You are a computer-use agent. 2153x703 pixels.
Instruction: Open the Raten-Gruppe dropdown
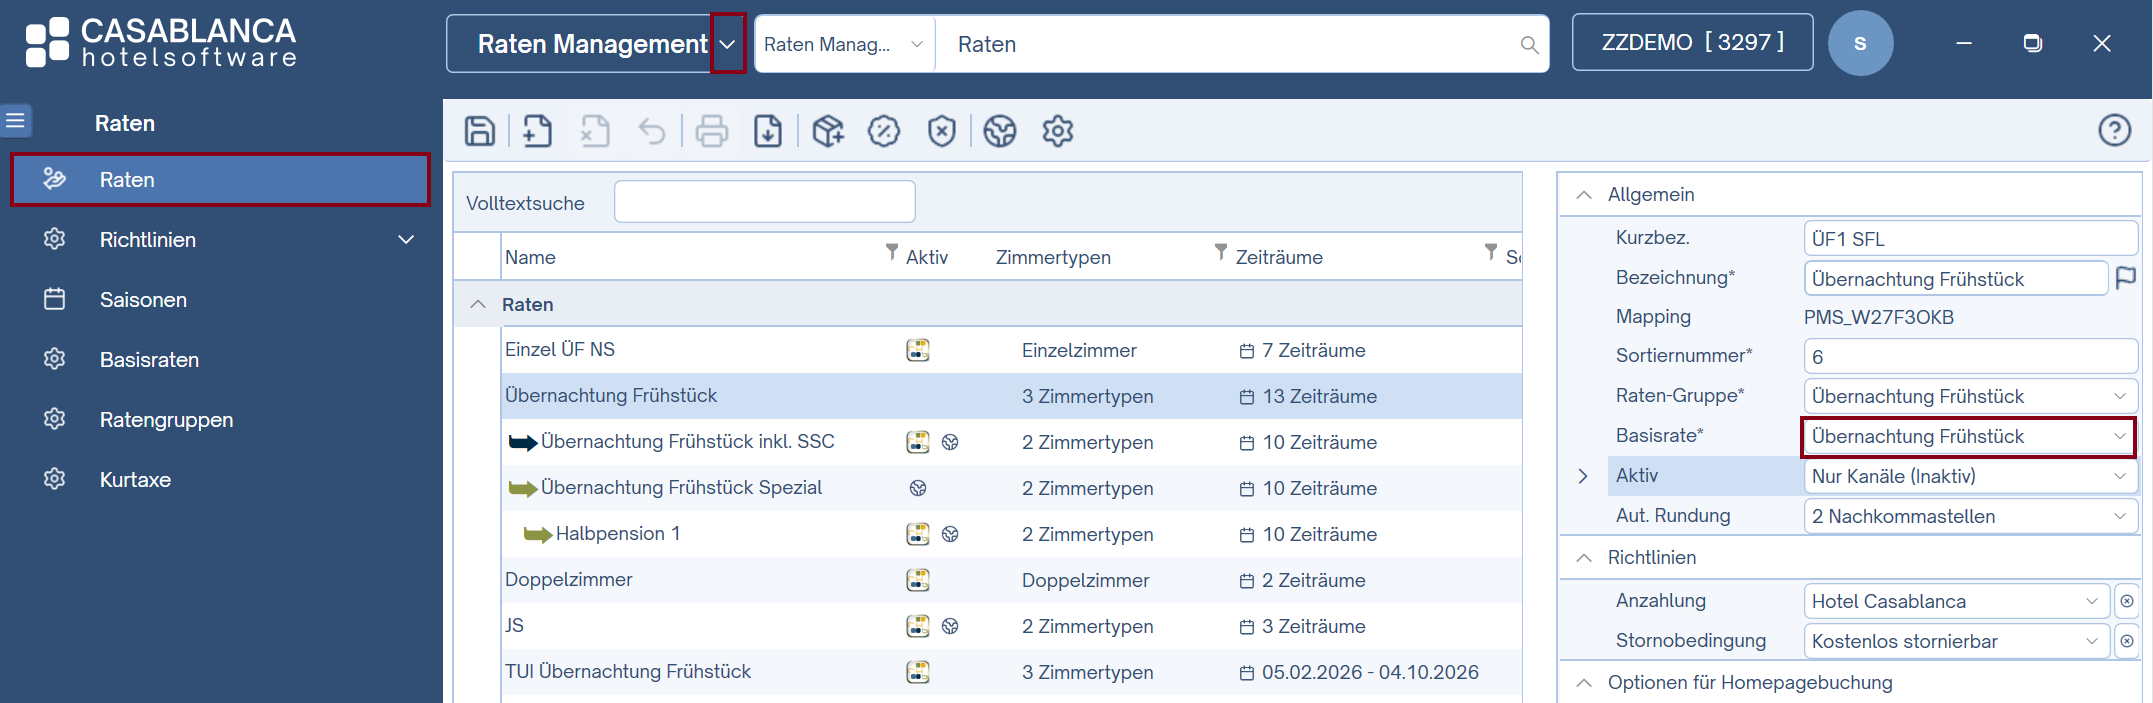(x=1970, y=396)
